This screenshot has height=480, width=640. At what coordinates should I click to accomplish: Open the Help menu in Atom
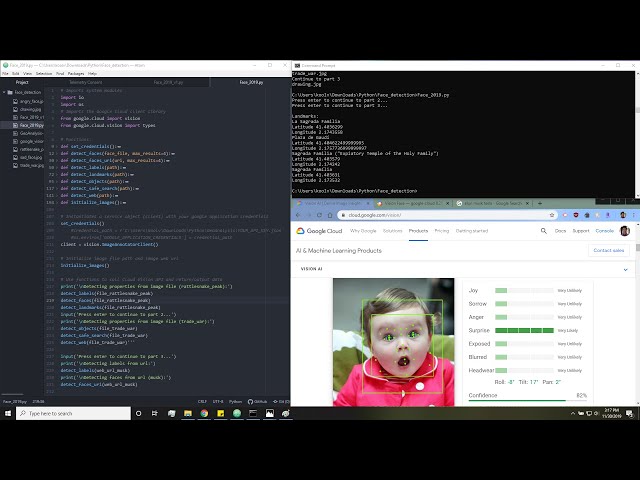[x=93, y=73]
